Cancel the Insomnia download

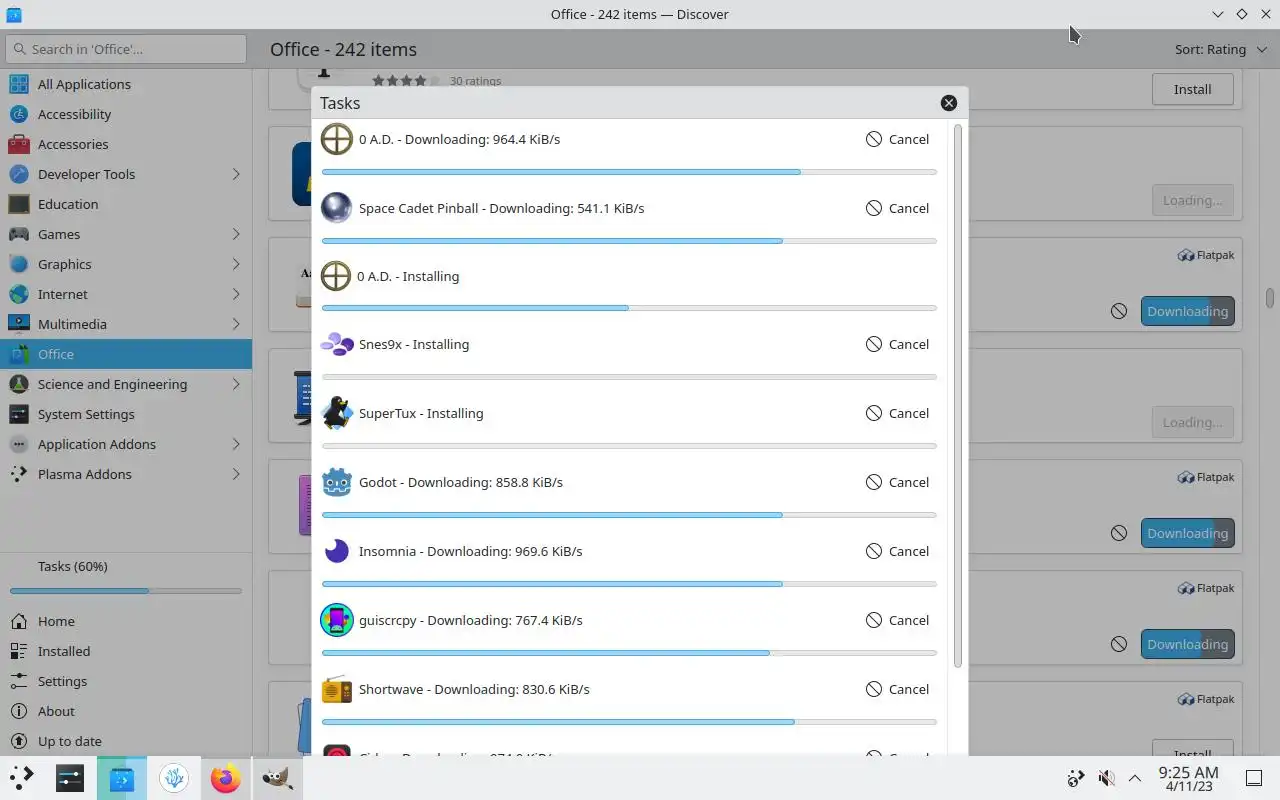pos(898,551)
